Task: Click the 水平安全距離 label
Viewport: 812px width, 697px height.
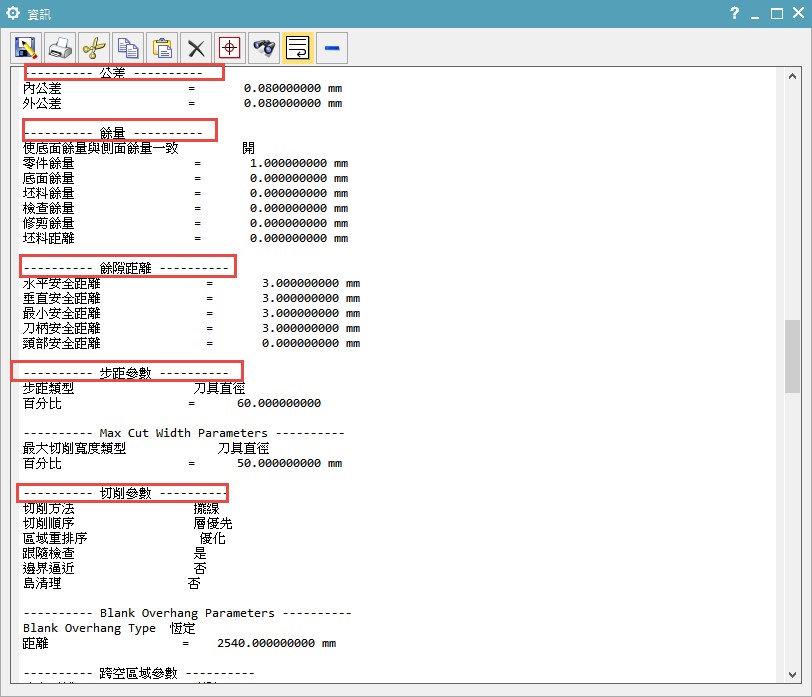Action: (62, 283)
